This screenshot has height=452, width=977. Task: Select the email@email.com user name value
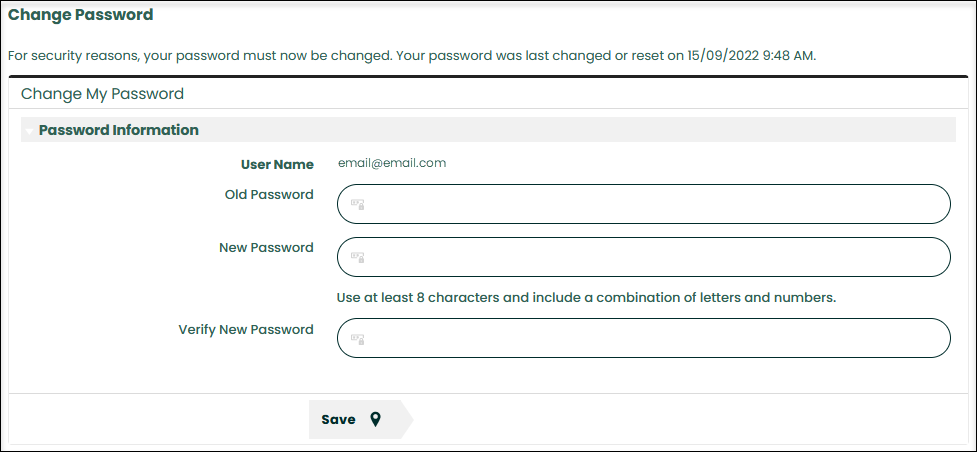(x=392, y=163)
